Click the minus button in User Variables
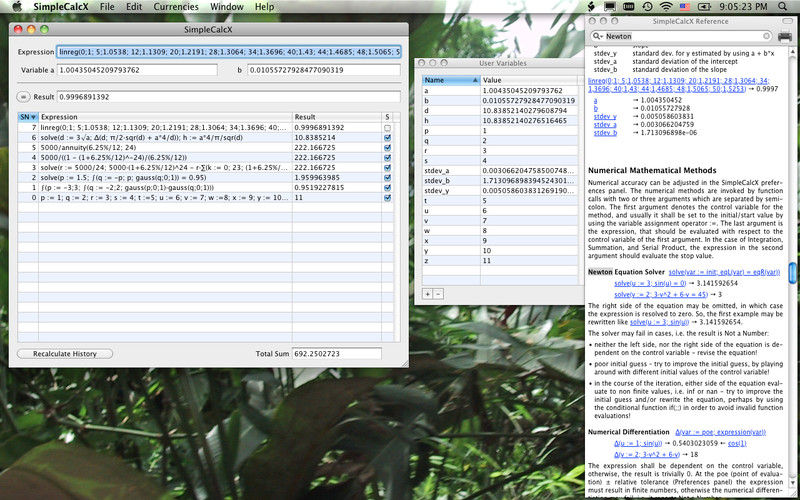This screenshot has height=500, width=800. (x=438, y=294)
